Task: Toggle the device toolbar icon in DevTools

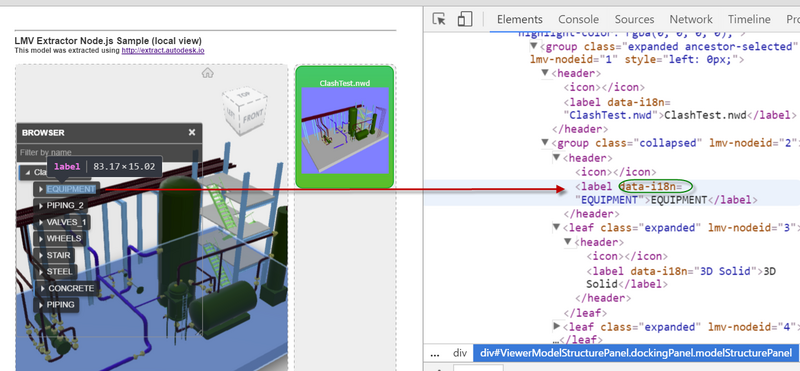Action: (464, 19)
